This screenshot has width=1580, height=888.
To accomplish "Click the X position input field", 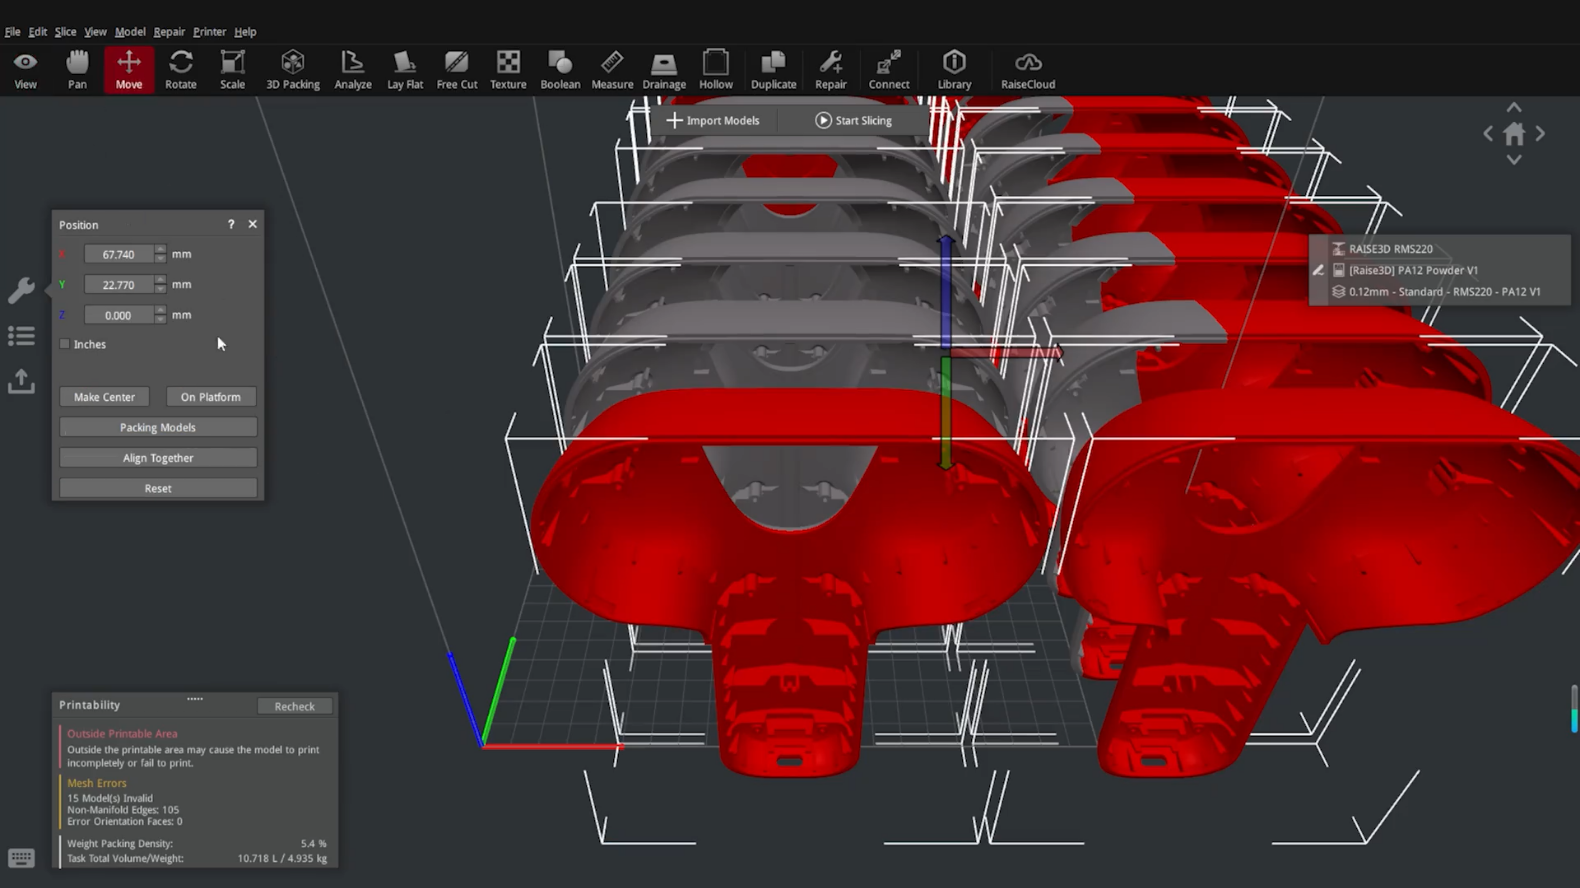I will (119, 254).
